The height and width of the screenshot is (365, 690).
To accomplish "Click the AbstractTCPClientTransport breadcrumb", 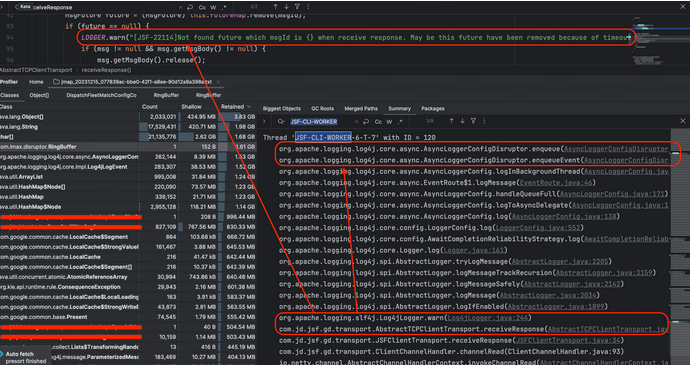I will pos(36,70).
